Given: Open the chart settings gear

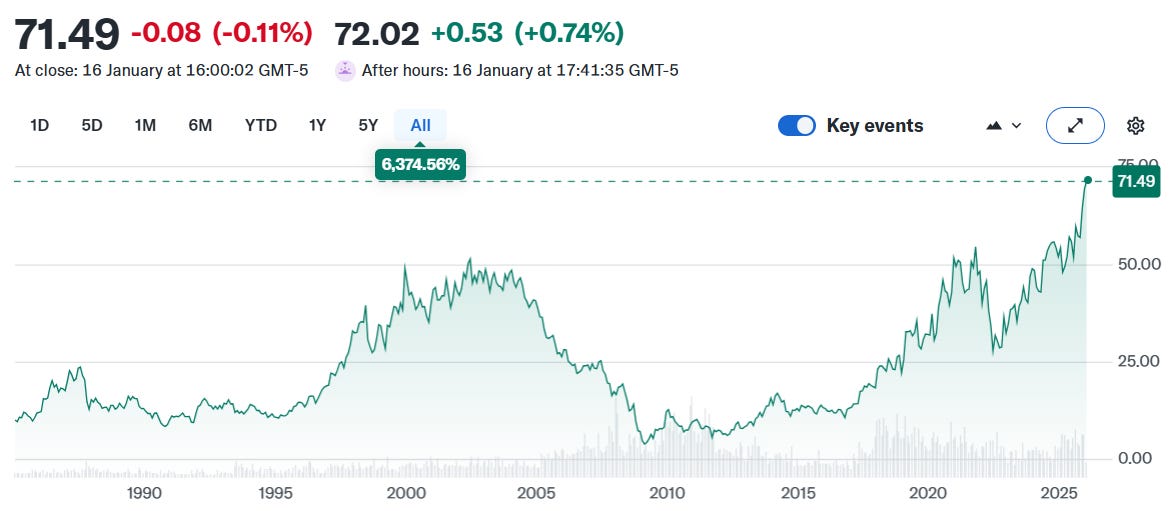Looking at the screenshot, I should click(1135, 126).
